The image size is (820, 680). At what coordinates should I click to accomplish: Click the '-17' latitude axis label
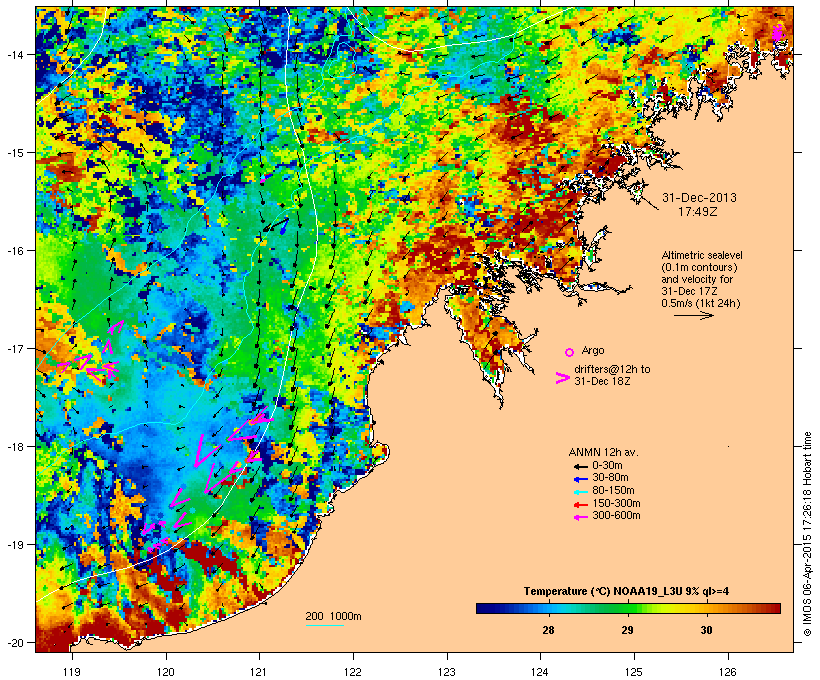pos(14,348)
